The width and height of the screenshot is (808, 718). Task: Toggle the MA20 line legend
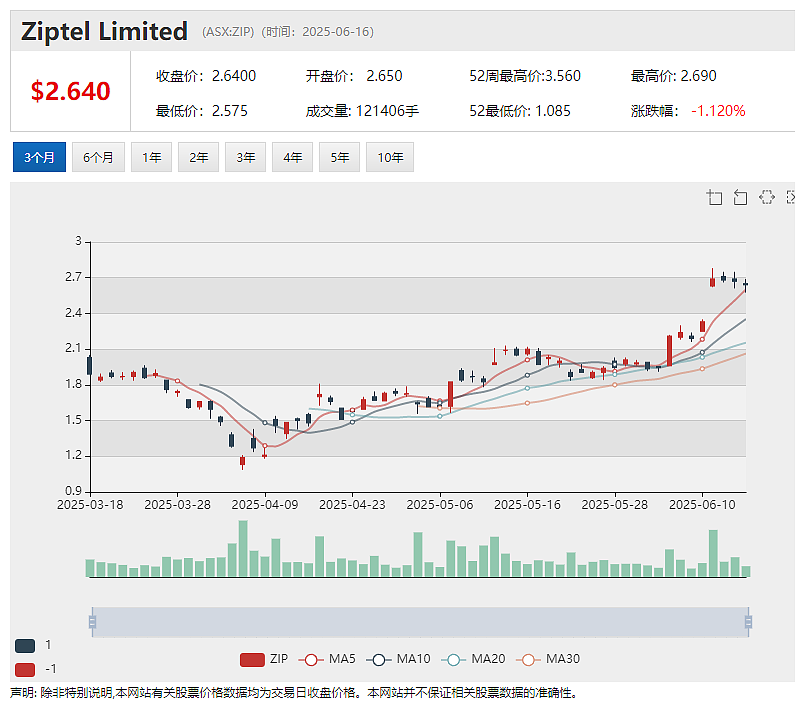pyautogui.click(x=473, y=659)
